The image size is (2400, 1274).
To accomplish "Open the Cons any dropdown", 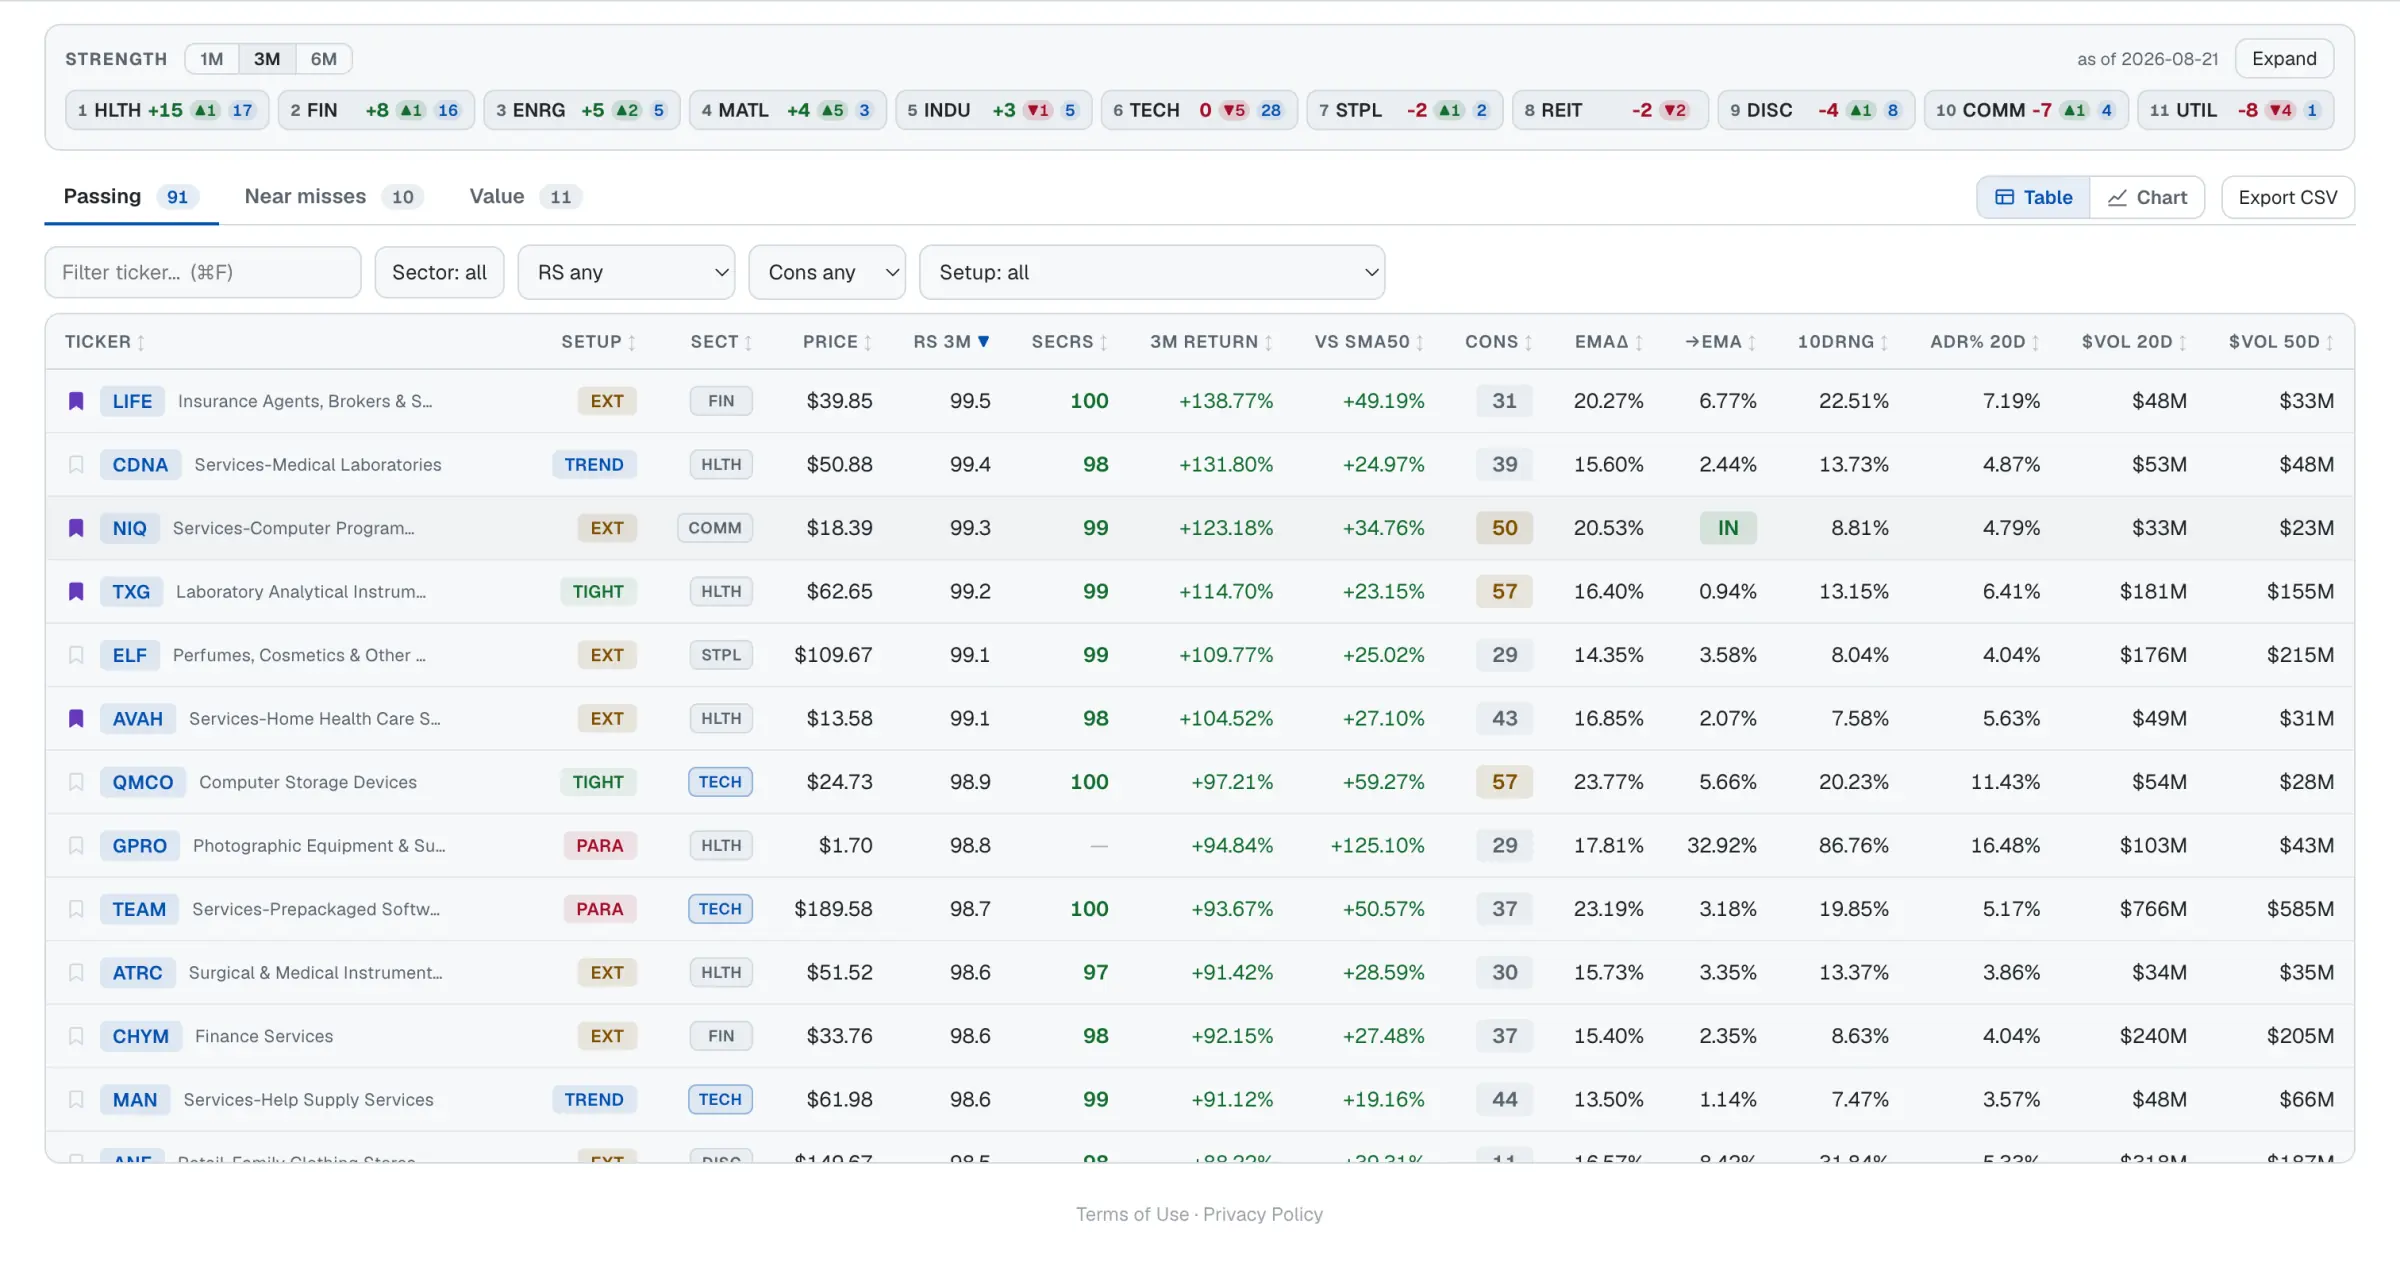I will coord(827,272).
